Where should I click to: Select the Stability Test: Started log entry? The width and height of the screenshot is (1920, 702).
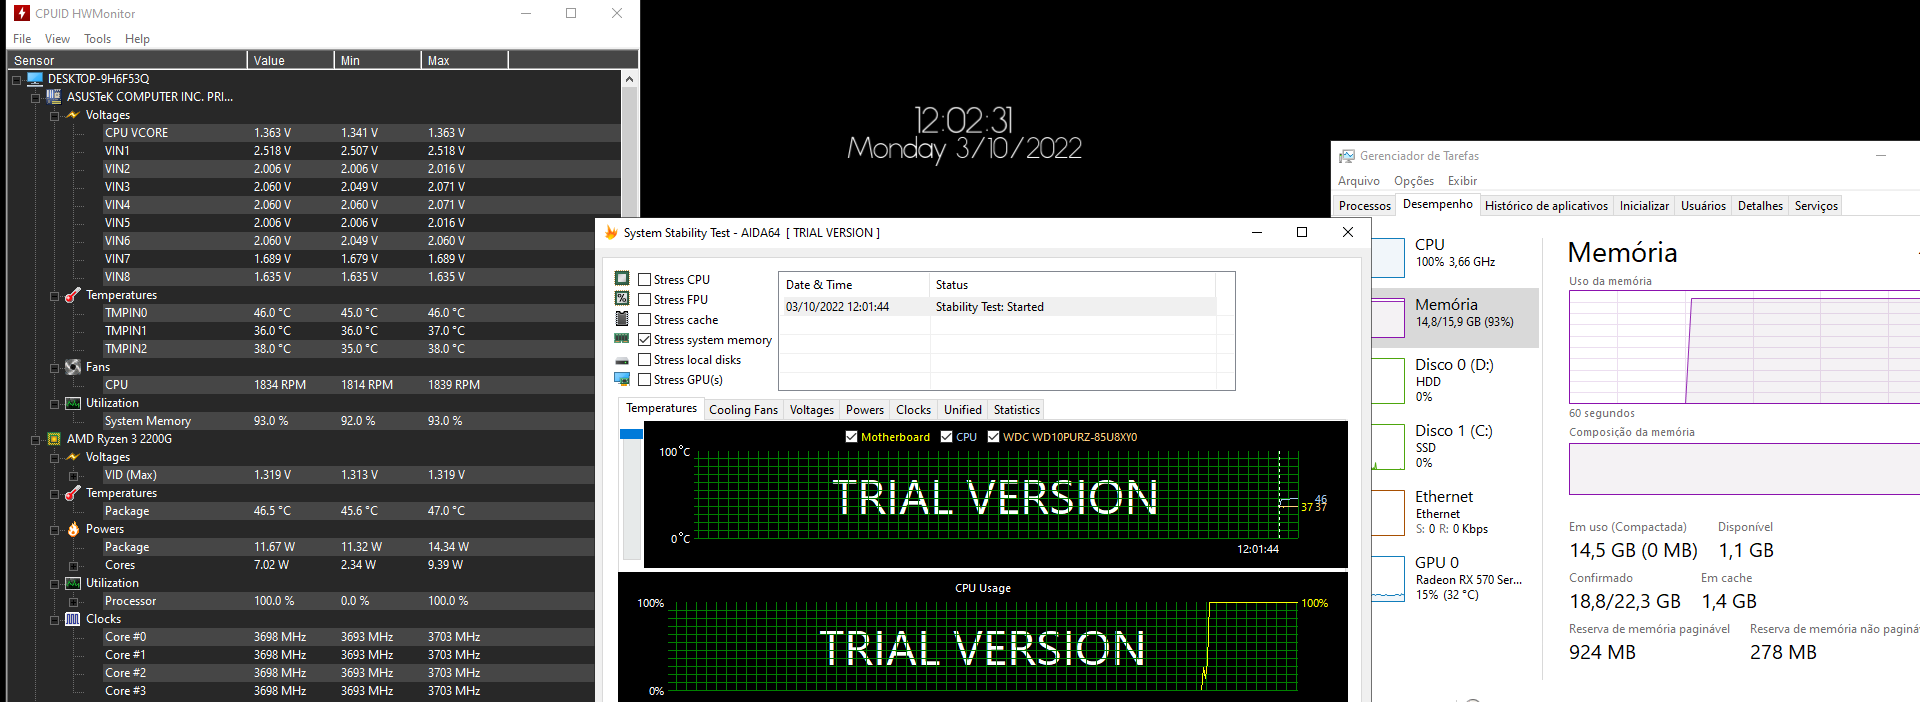[x=997, y=307]
